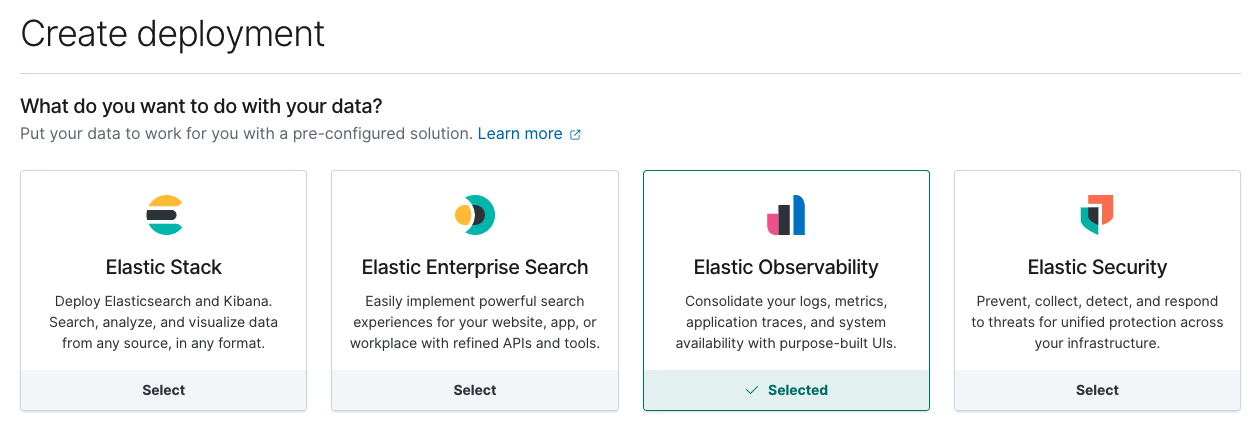This screenshot has width=1250, height=445.
Task: Click the Elastic Security shield icon
Action: click(1097, 215)
